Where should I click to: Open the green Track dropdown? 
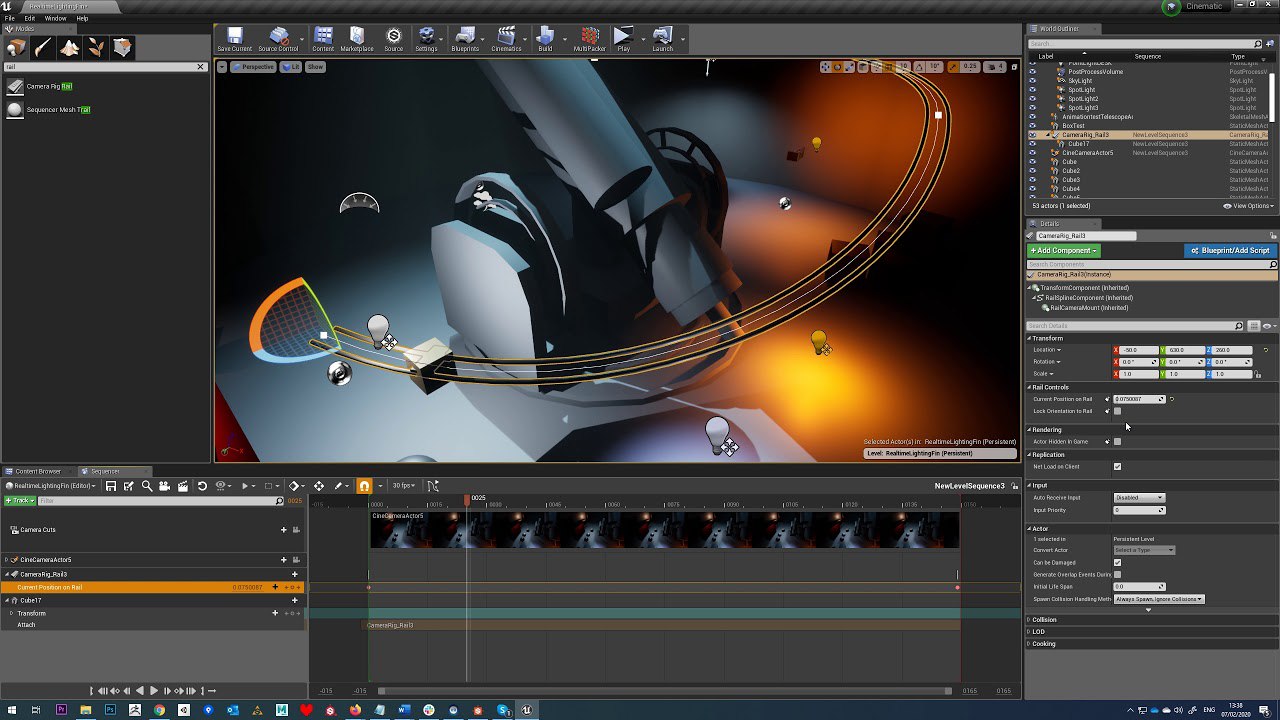19,500
